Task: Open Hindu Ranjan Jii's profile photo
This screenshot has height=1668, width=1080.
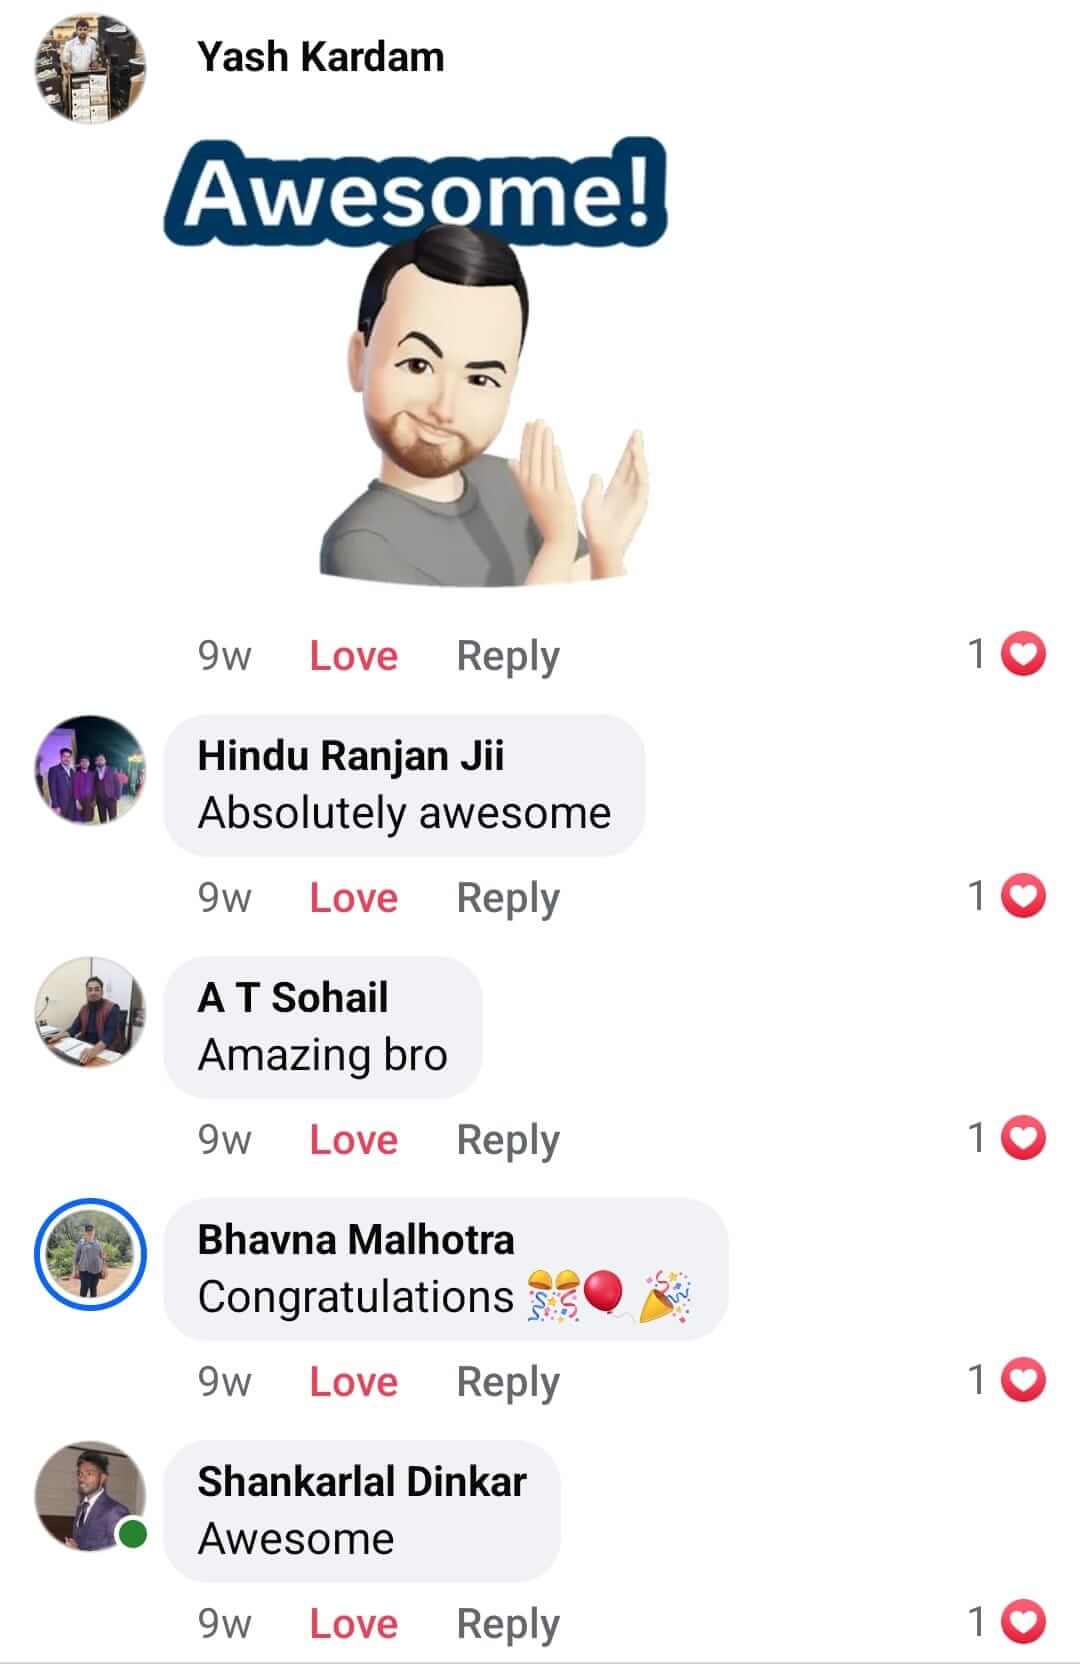Action: coord(90,770)
